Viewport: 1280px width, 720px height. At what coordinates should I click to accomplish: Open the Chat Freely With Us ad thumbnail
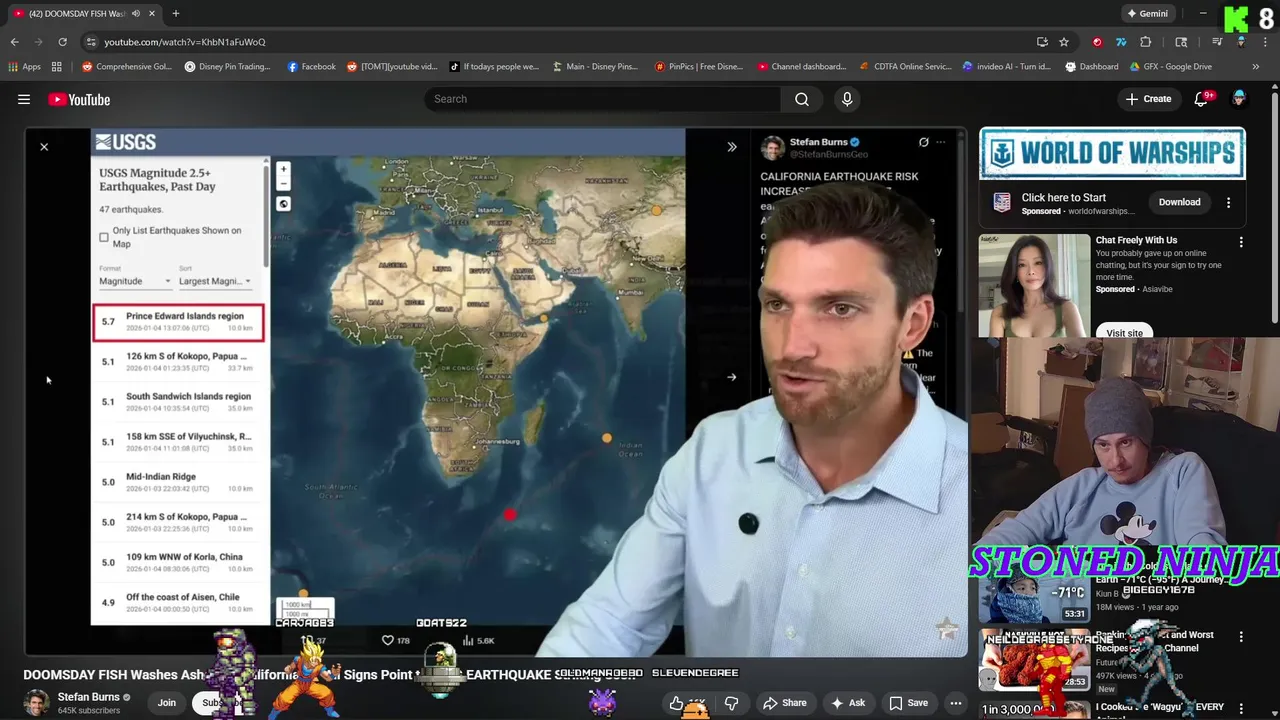tap(1034, 285)
